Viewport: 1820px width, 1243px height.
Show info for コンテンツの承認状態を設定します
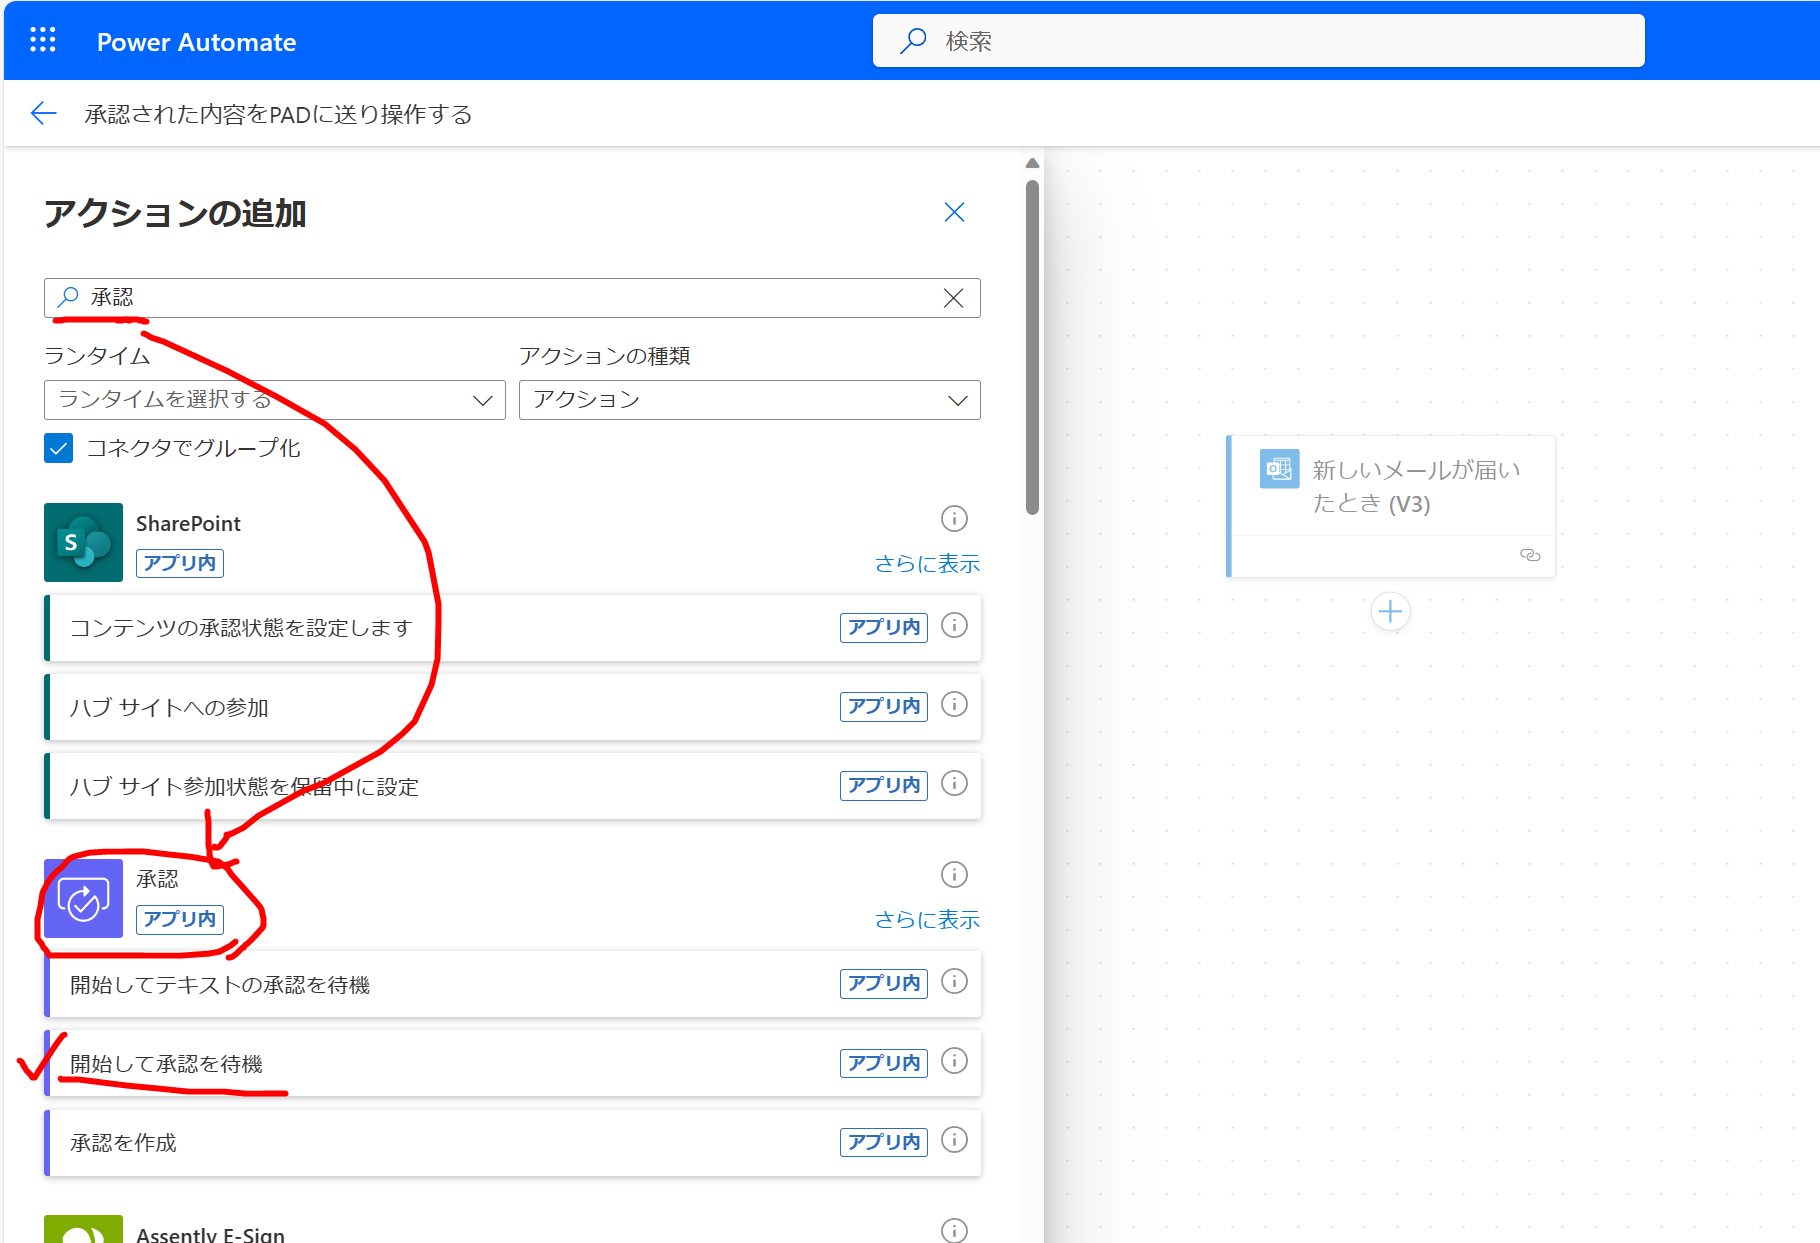[x=955, y=626]
